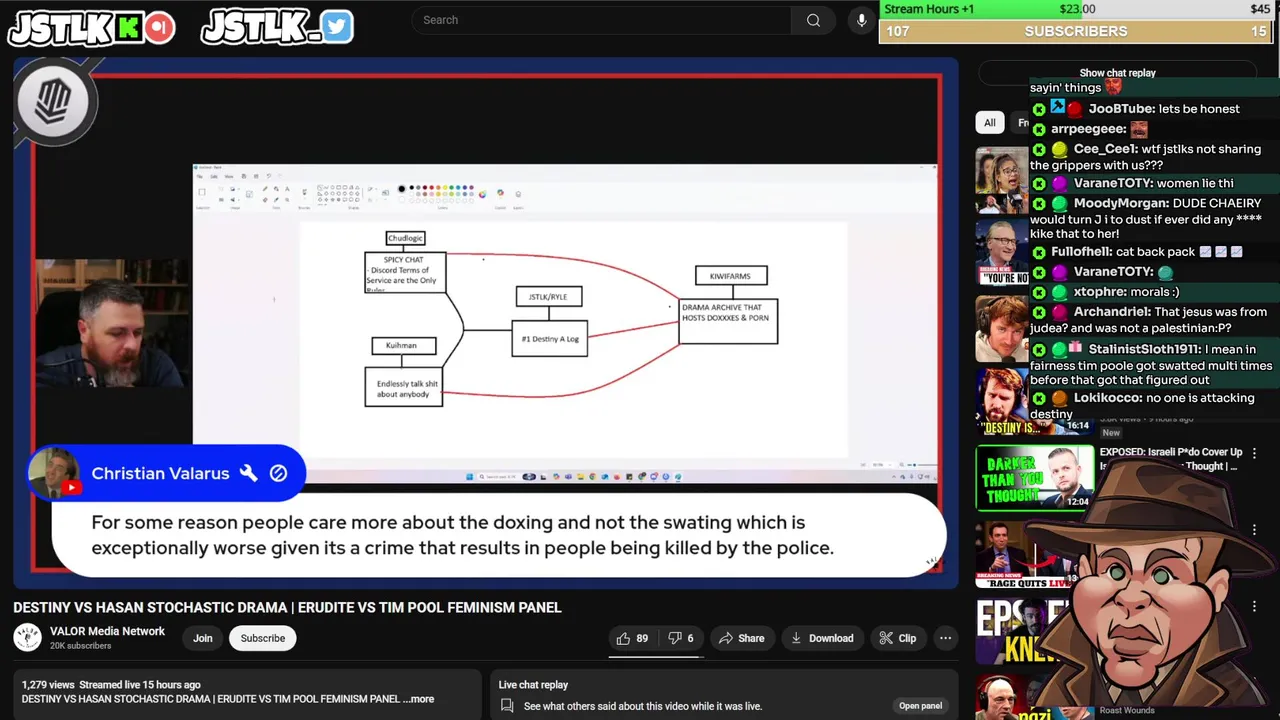Viewport: 1280px width, 720px height.
Task: Open the more actions menu beside Clip
Action: tap(945, 638)
